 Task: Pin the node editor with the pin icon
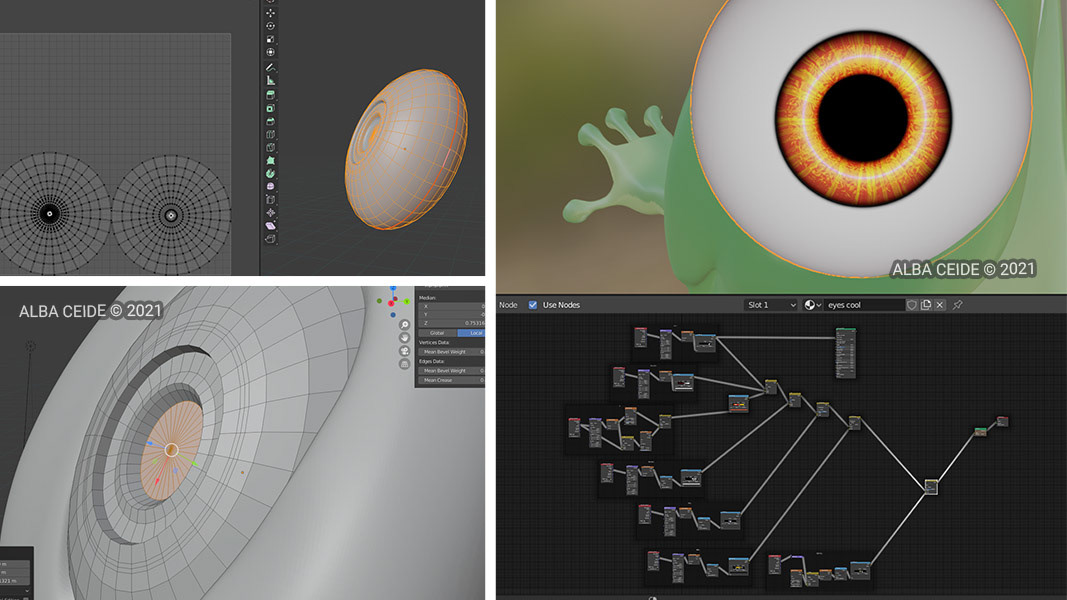pos(957,305)
